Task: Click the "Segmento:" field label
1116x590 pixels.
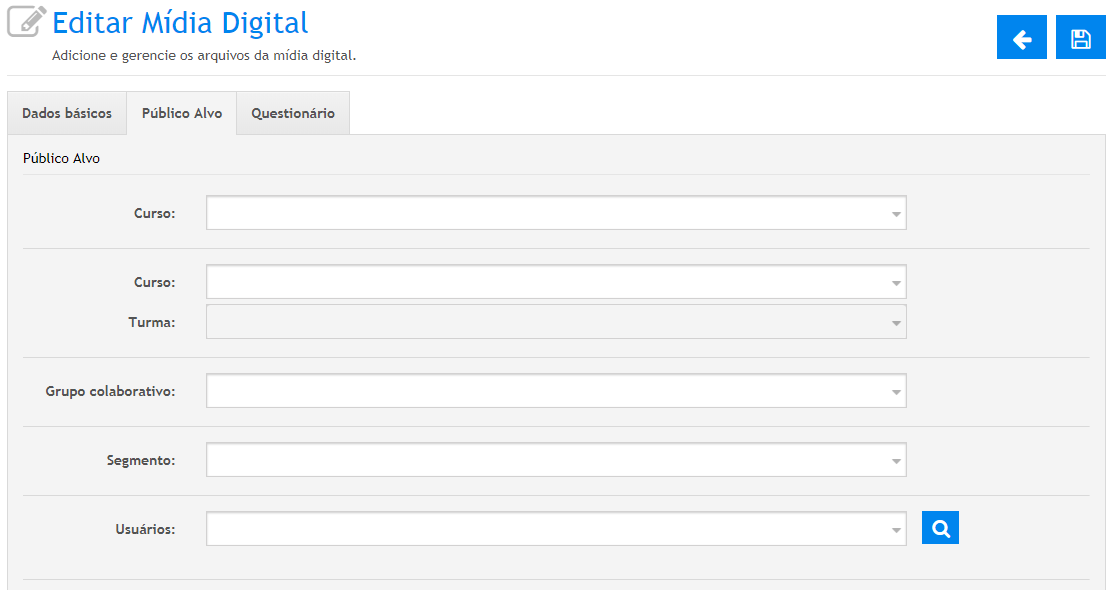Action: pos(141,460)
